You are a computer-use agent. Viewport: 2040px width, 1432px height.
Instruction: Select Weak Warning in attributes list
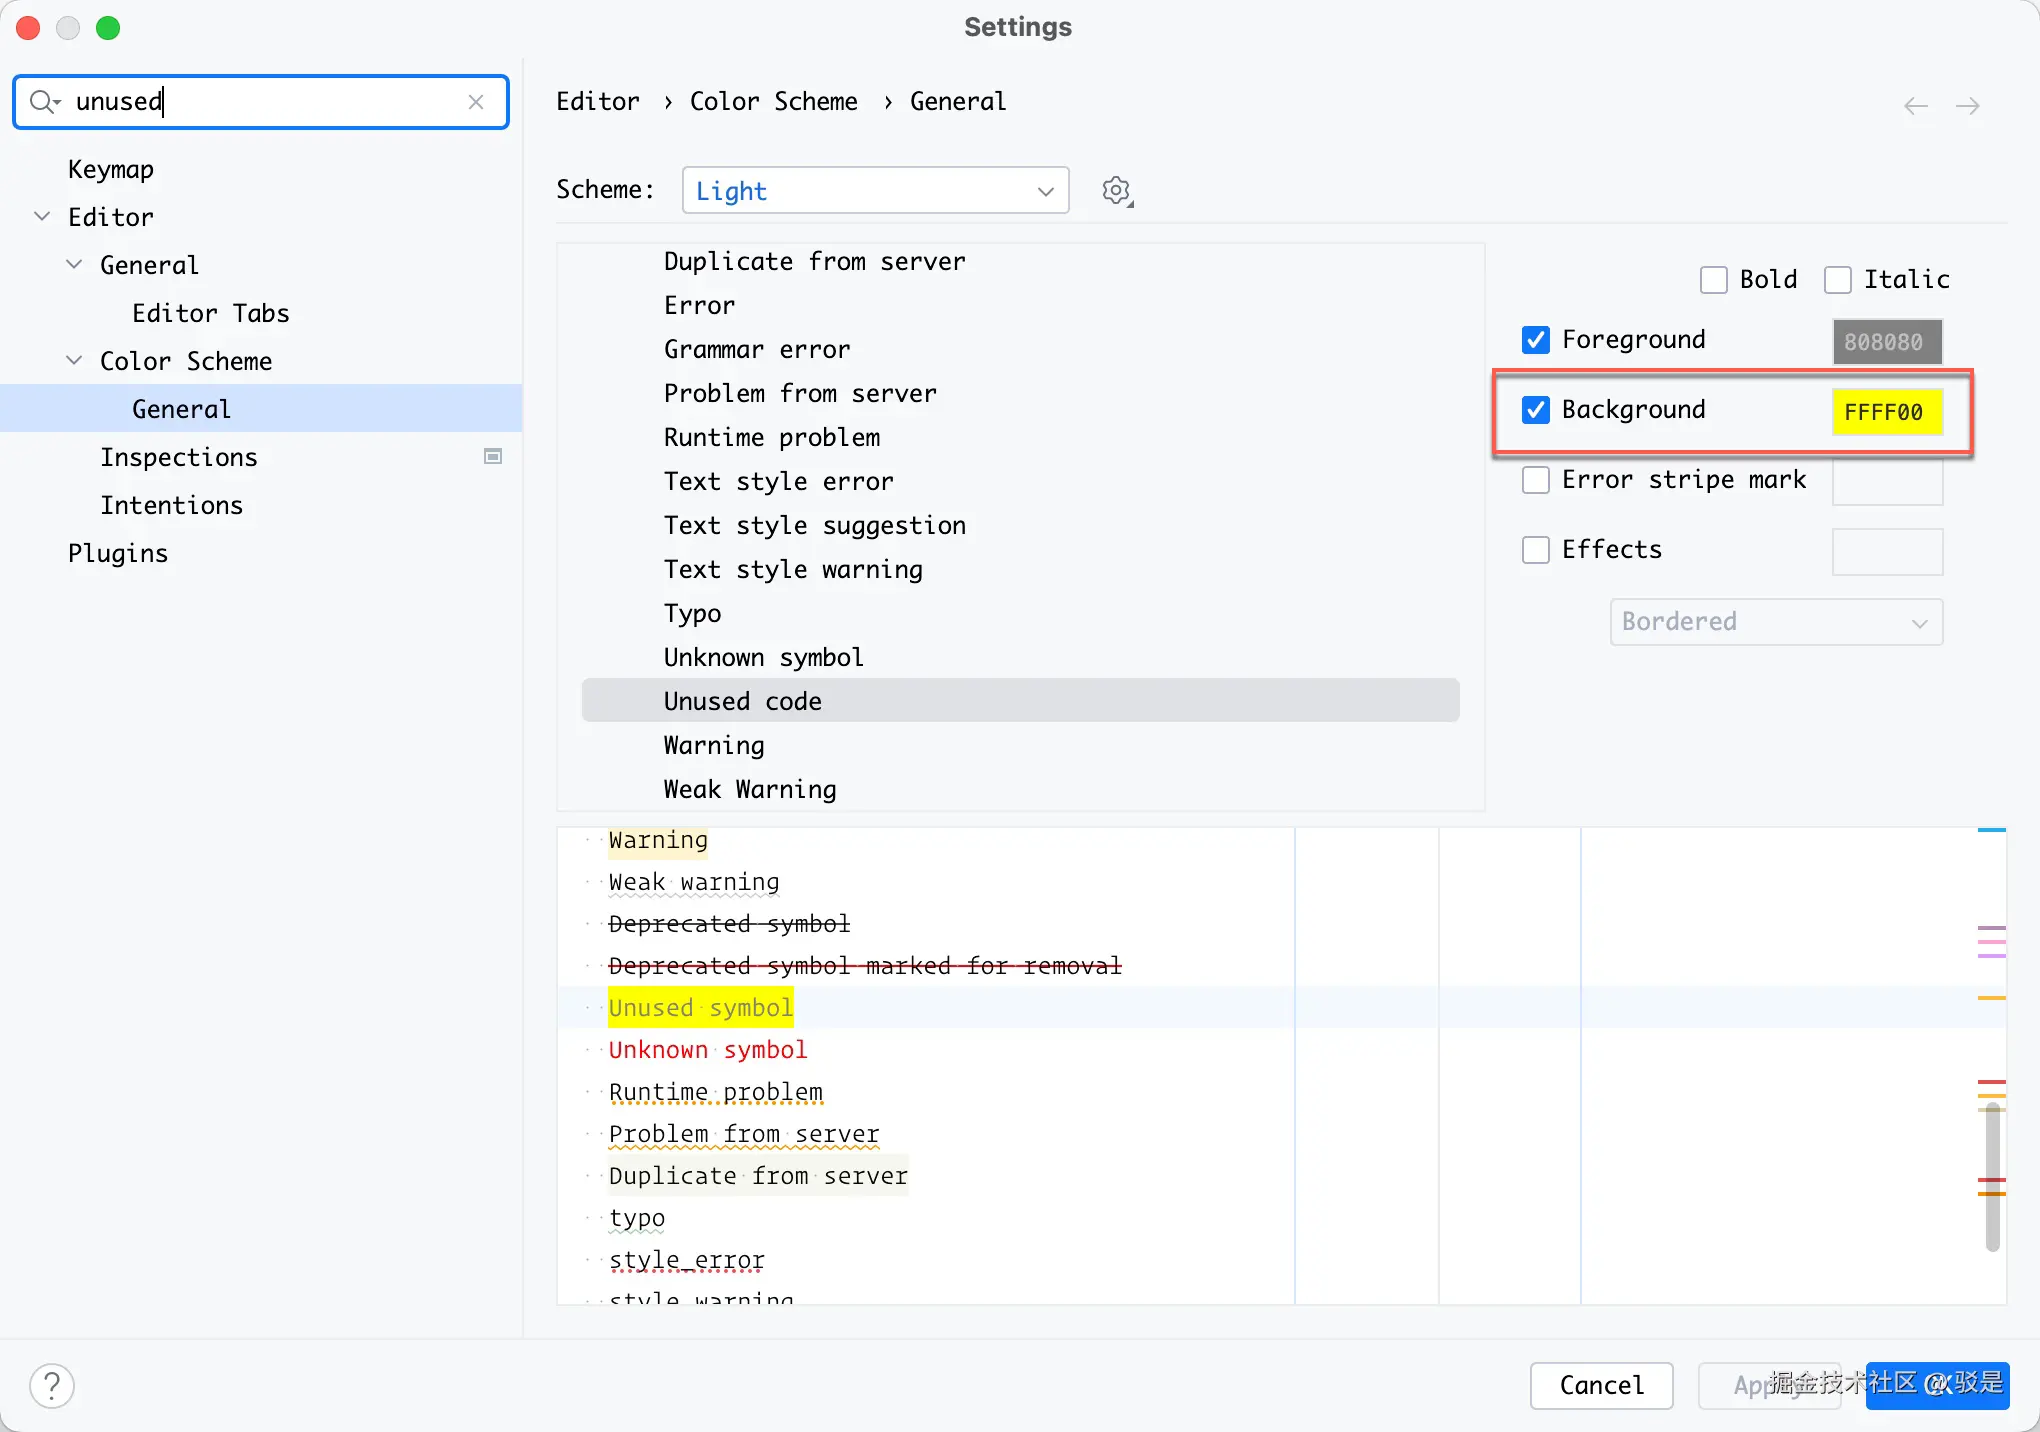click(749, 789)
